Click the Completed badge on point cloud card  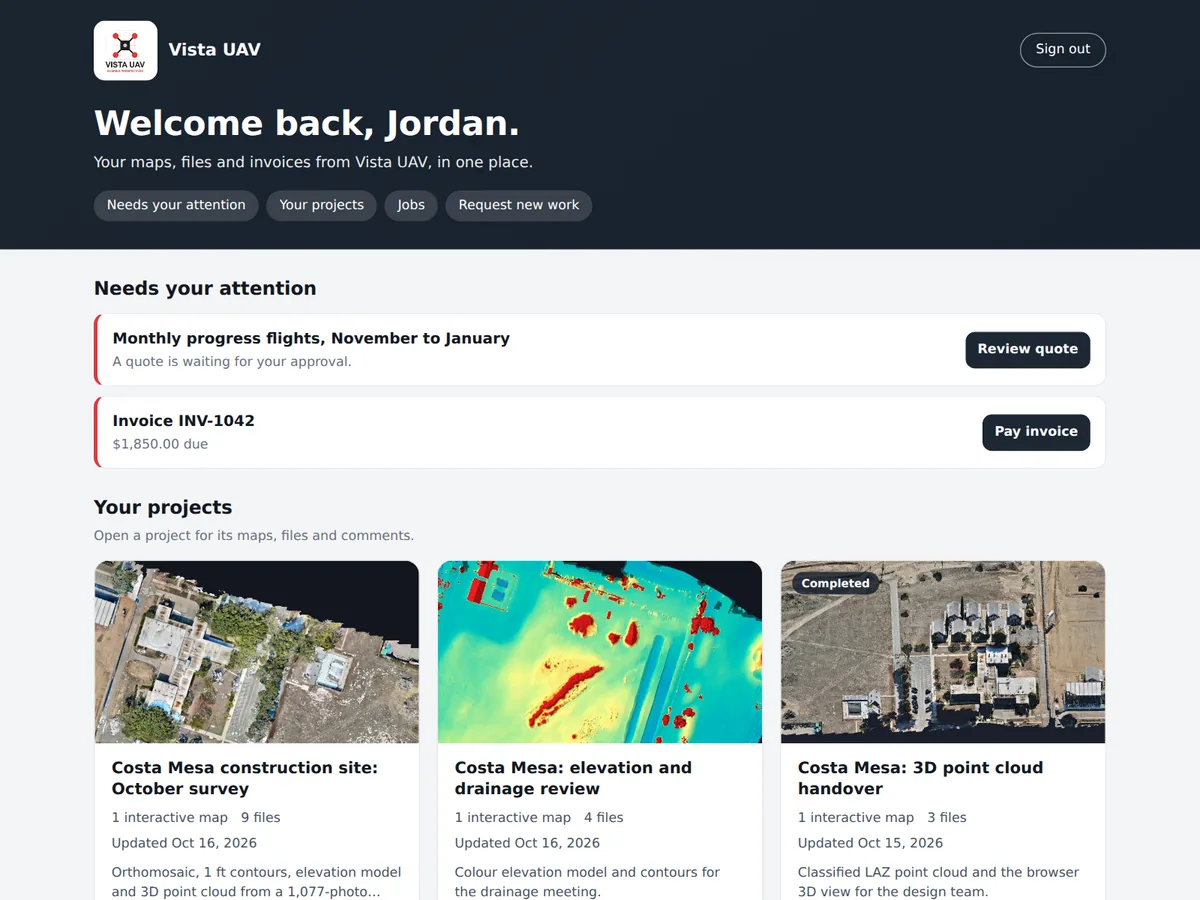tap(835, 583)
